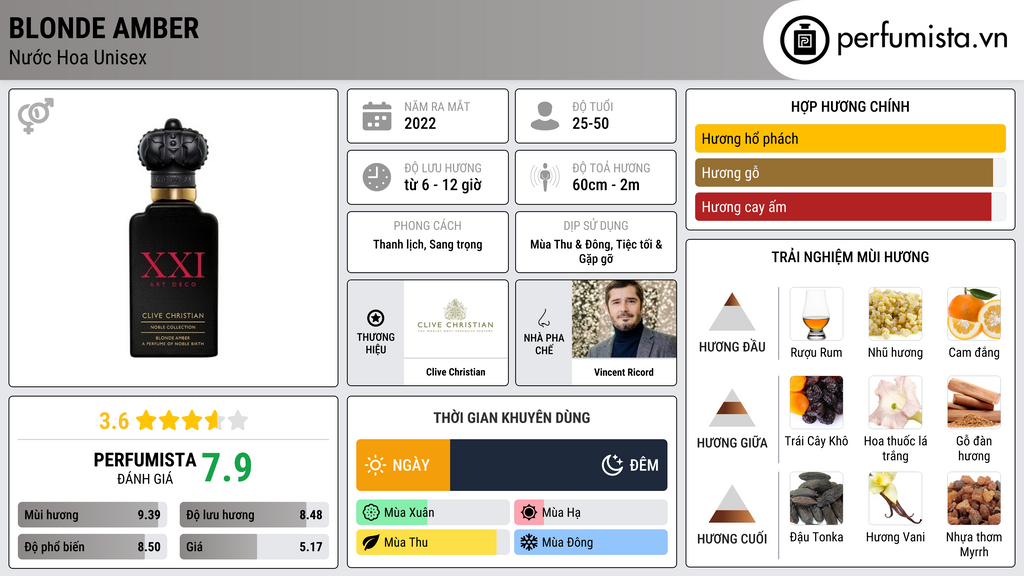This screenshot has width=1024, height=576.
Task: Click the Độ phổ biến 8.50 rating bar
Action: tap(92, 547)
